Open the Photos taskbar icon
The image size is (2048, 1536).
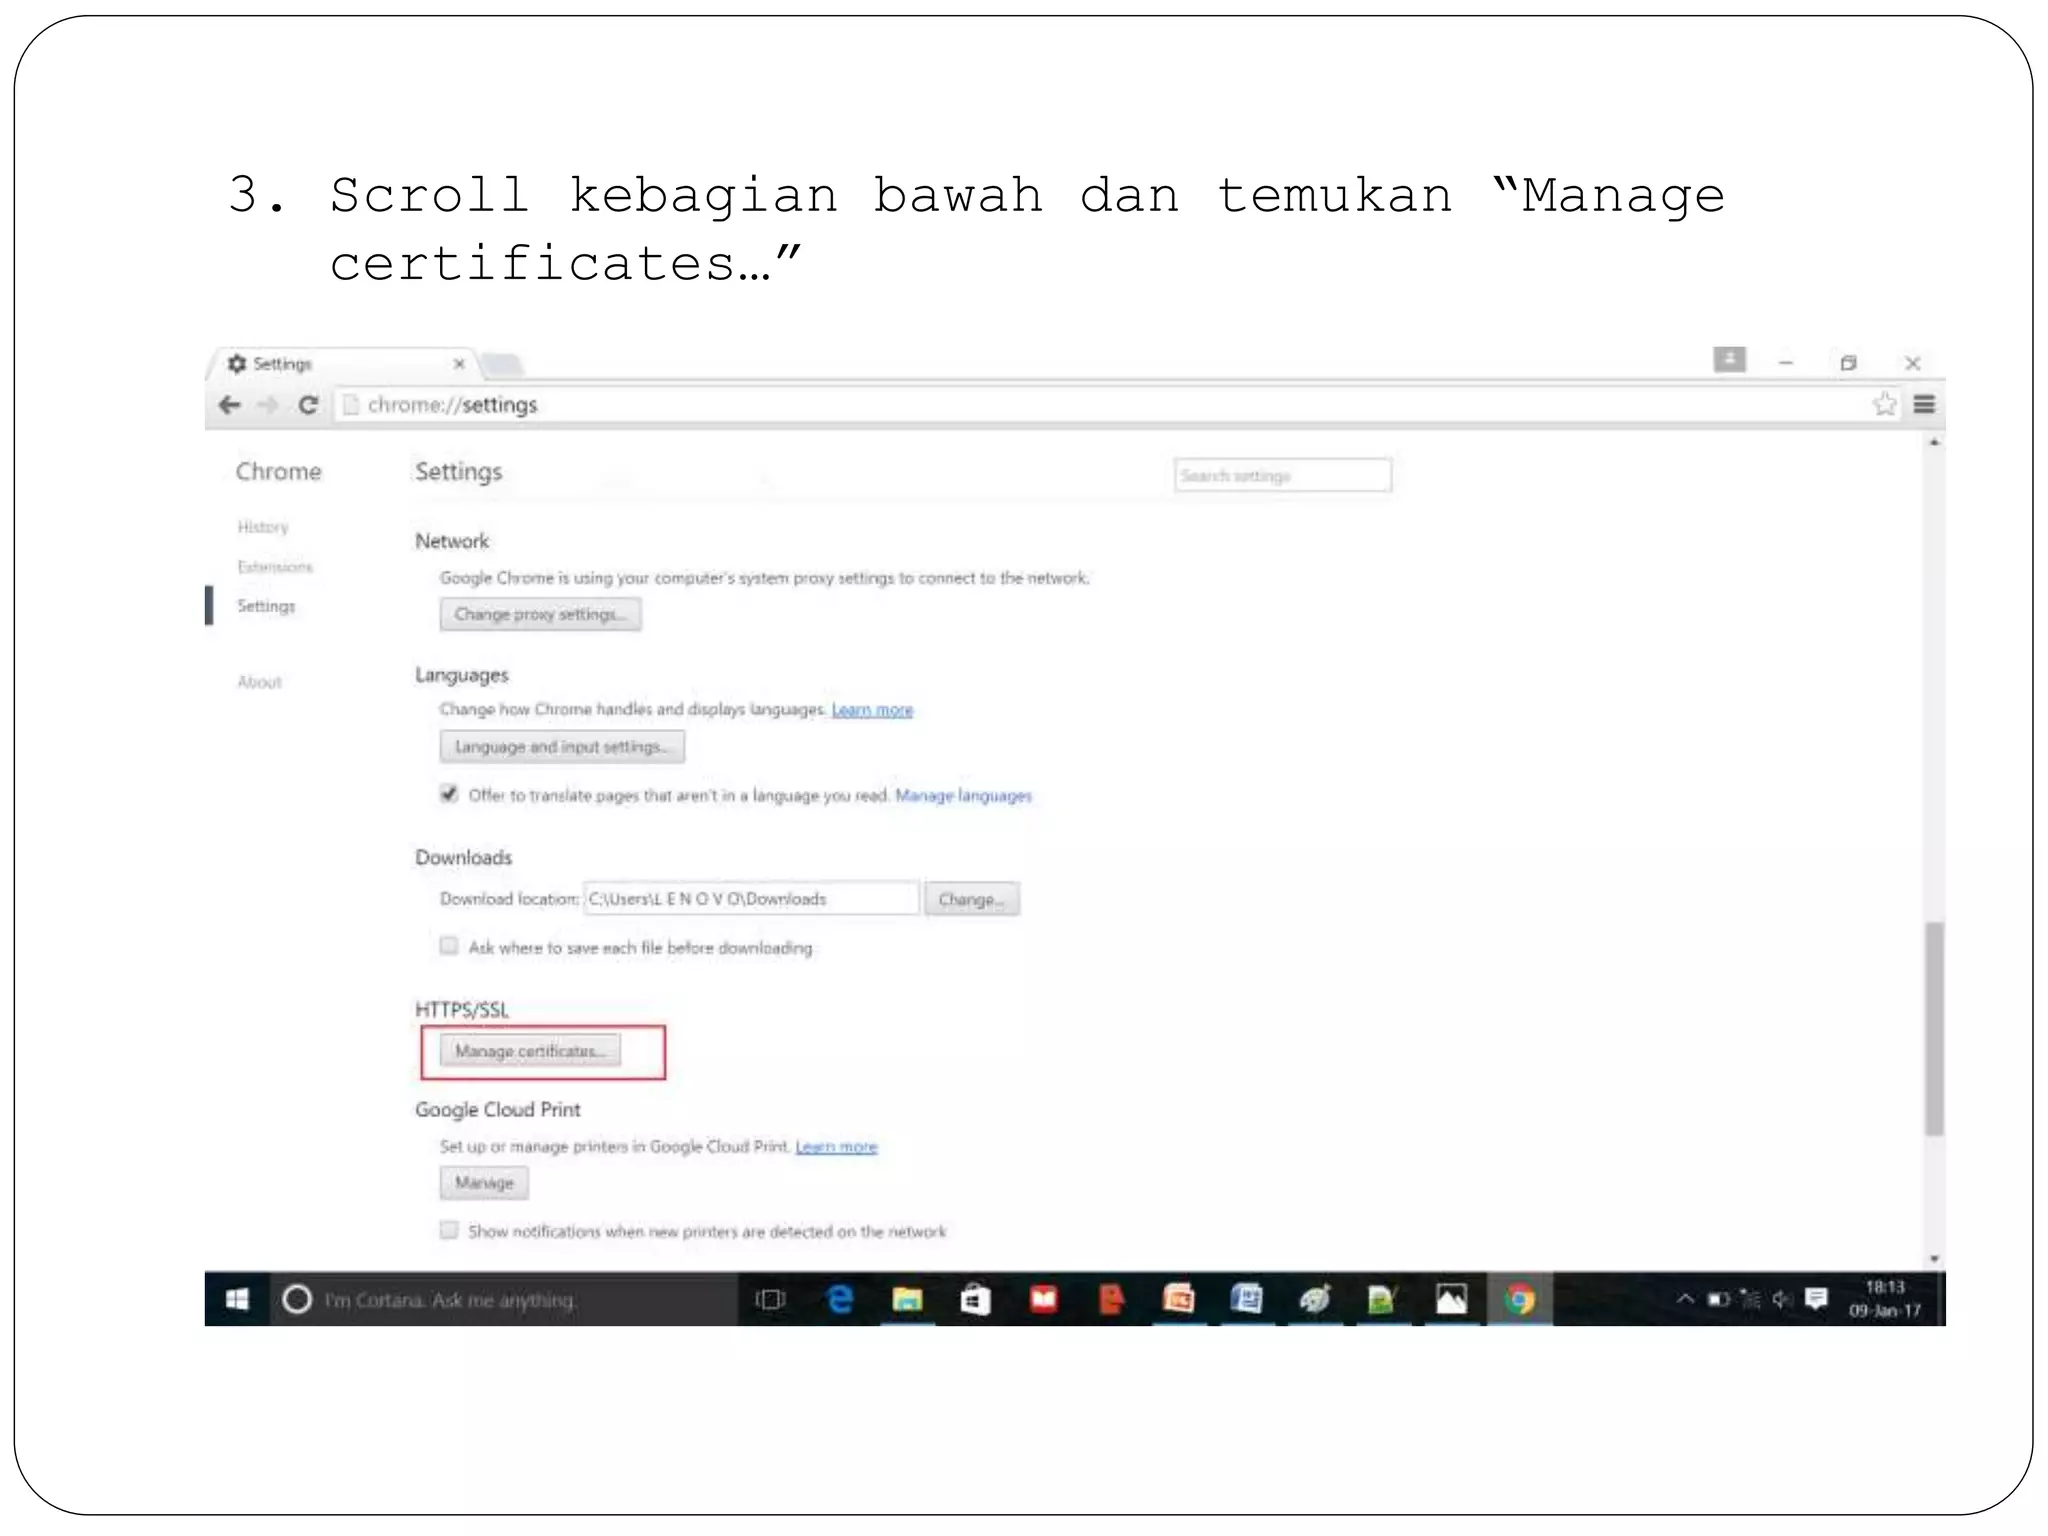tap(1451, 1299)
